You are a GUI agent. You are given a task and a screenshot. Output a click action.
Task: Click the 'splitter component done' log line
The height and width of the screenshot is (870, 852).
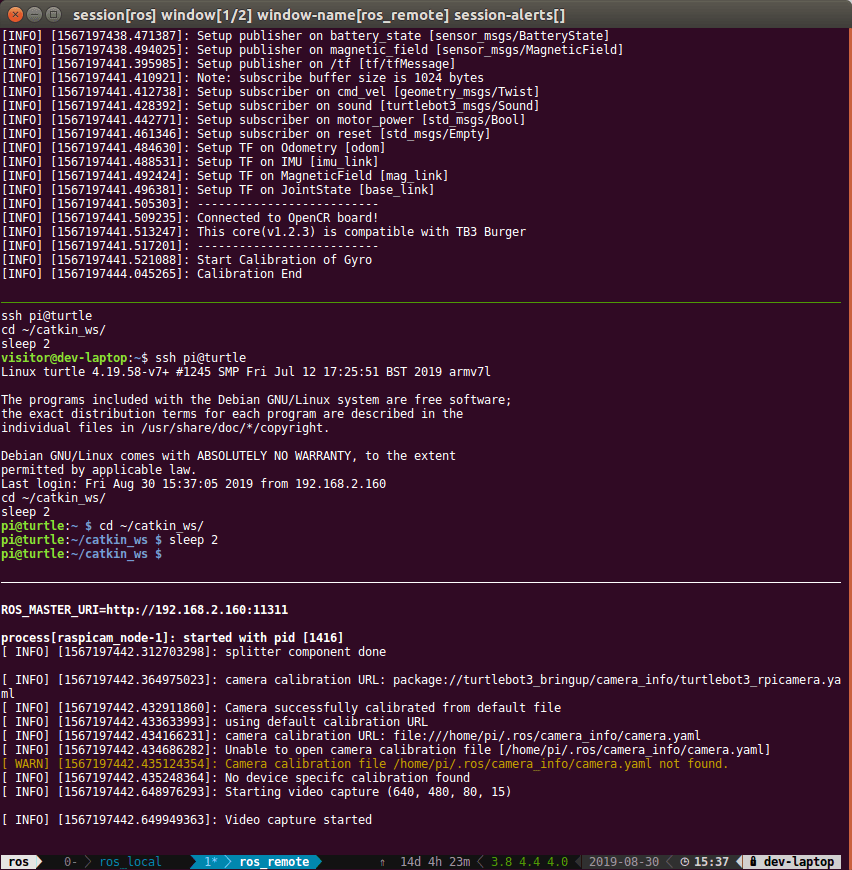pyautogui.click(x=194, y=652)
